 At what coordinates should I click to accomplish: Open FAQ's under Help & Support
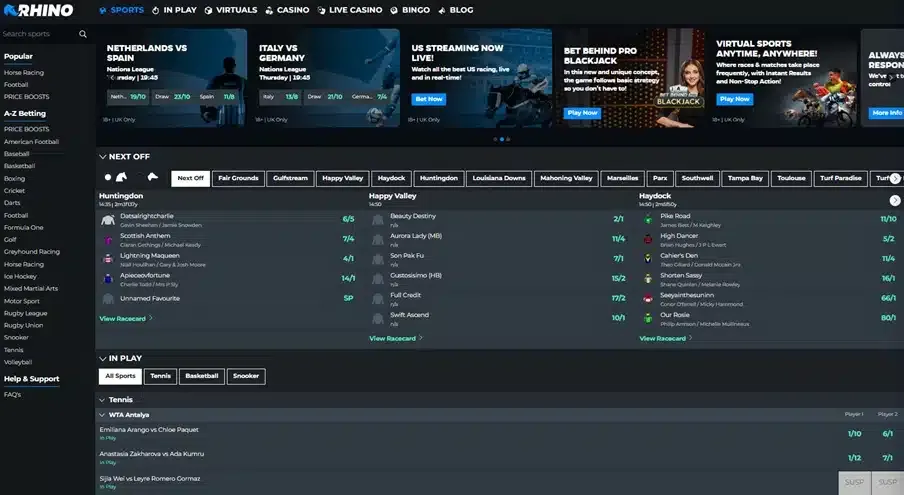pyautogui.click(x=13, y=395)
